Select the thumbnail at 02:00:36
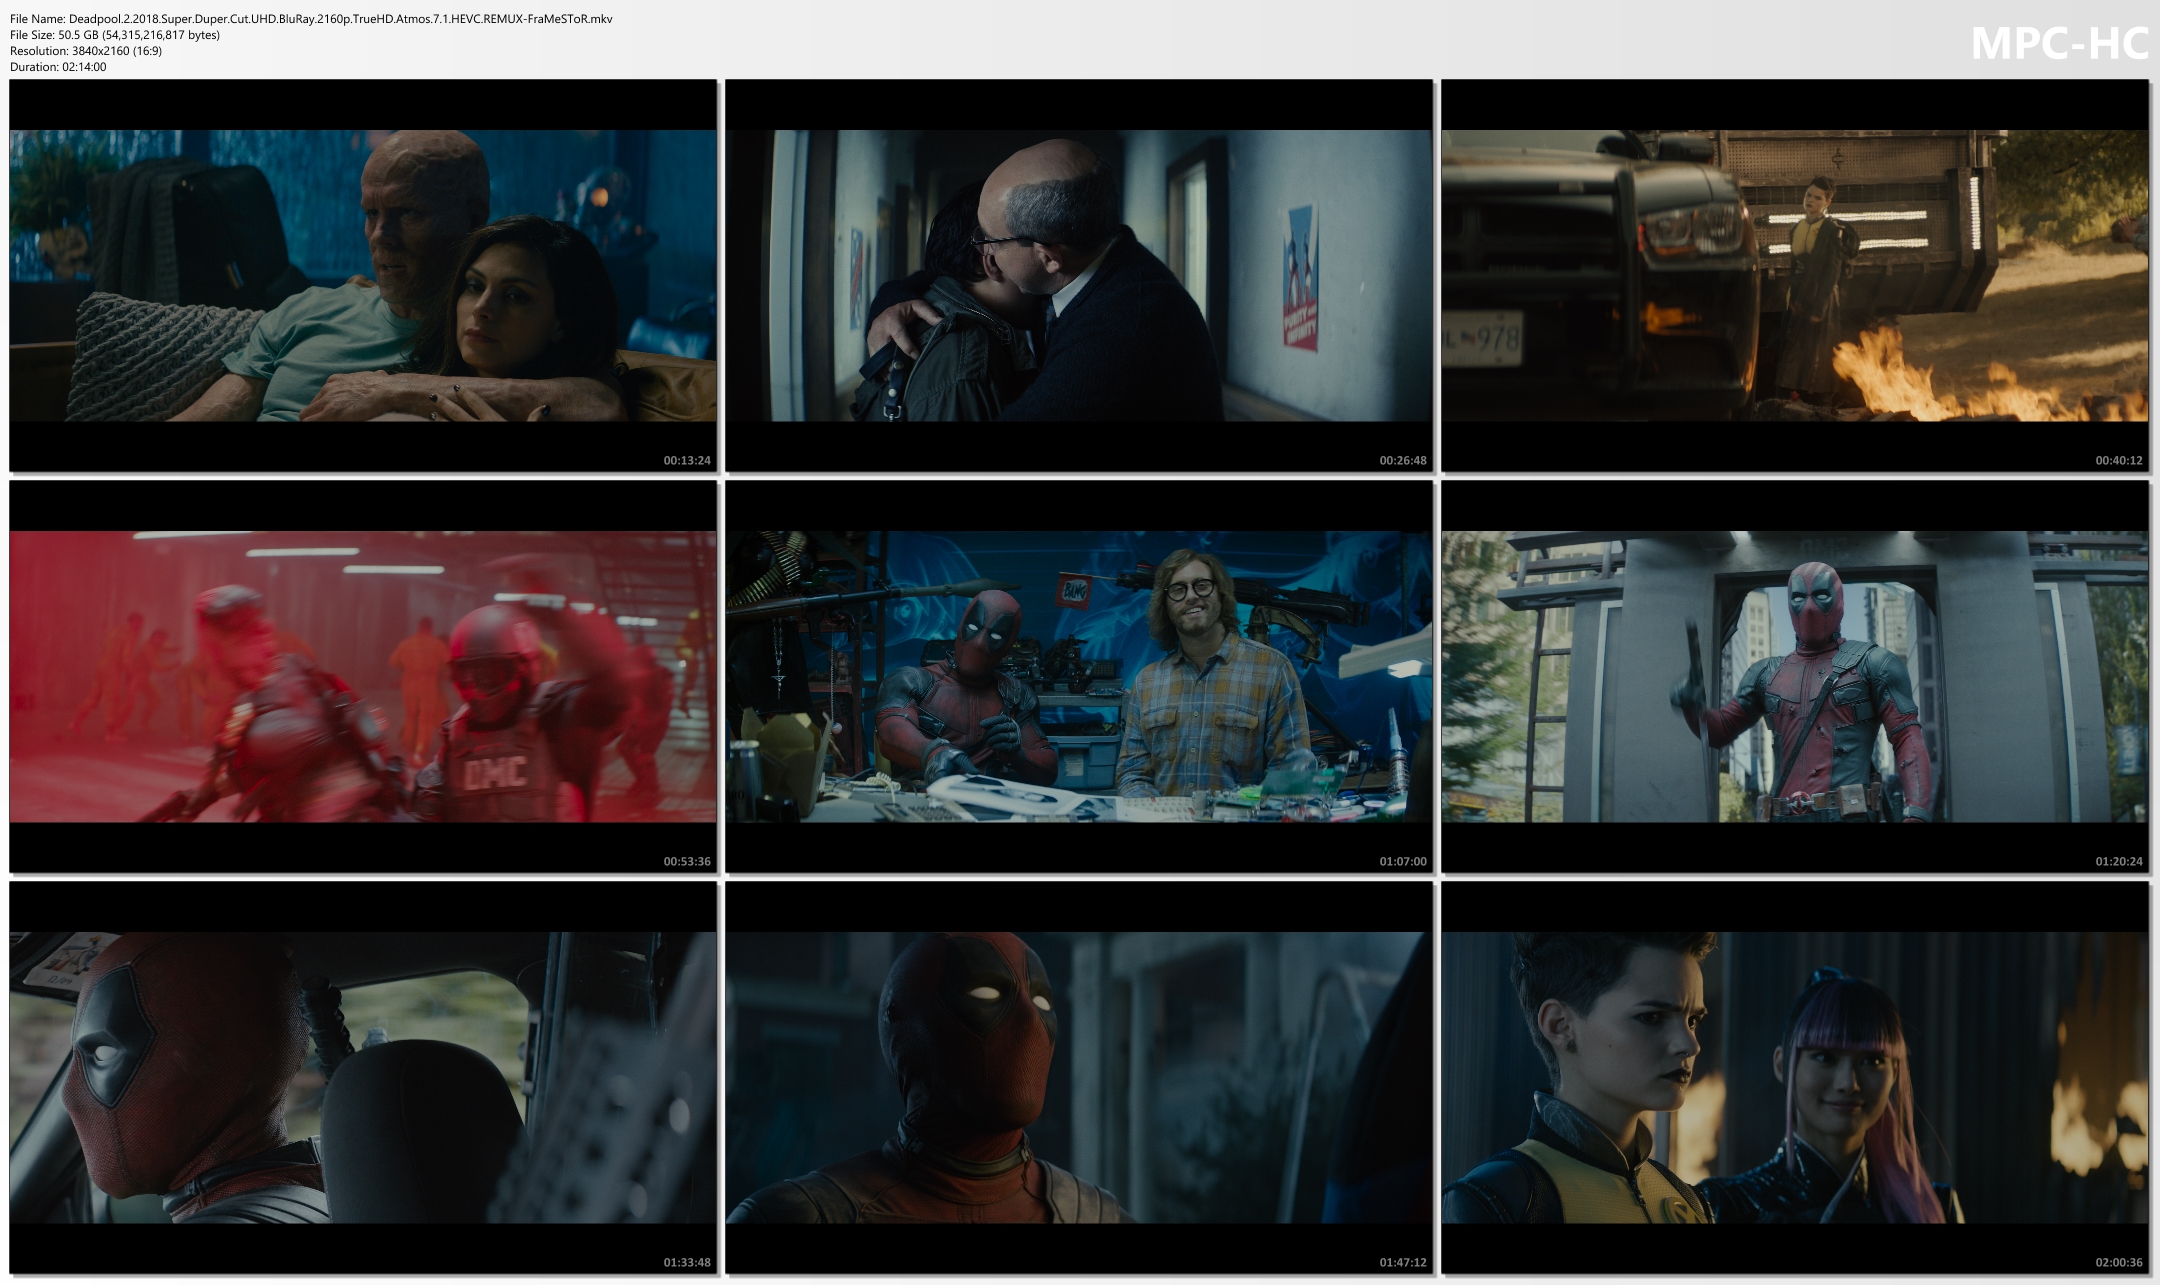Image resolution: width=2160 pixels, height=1285 pixels. [x=1794, y=1077]
